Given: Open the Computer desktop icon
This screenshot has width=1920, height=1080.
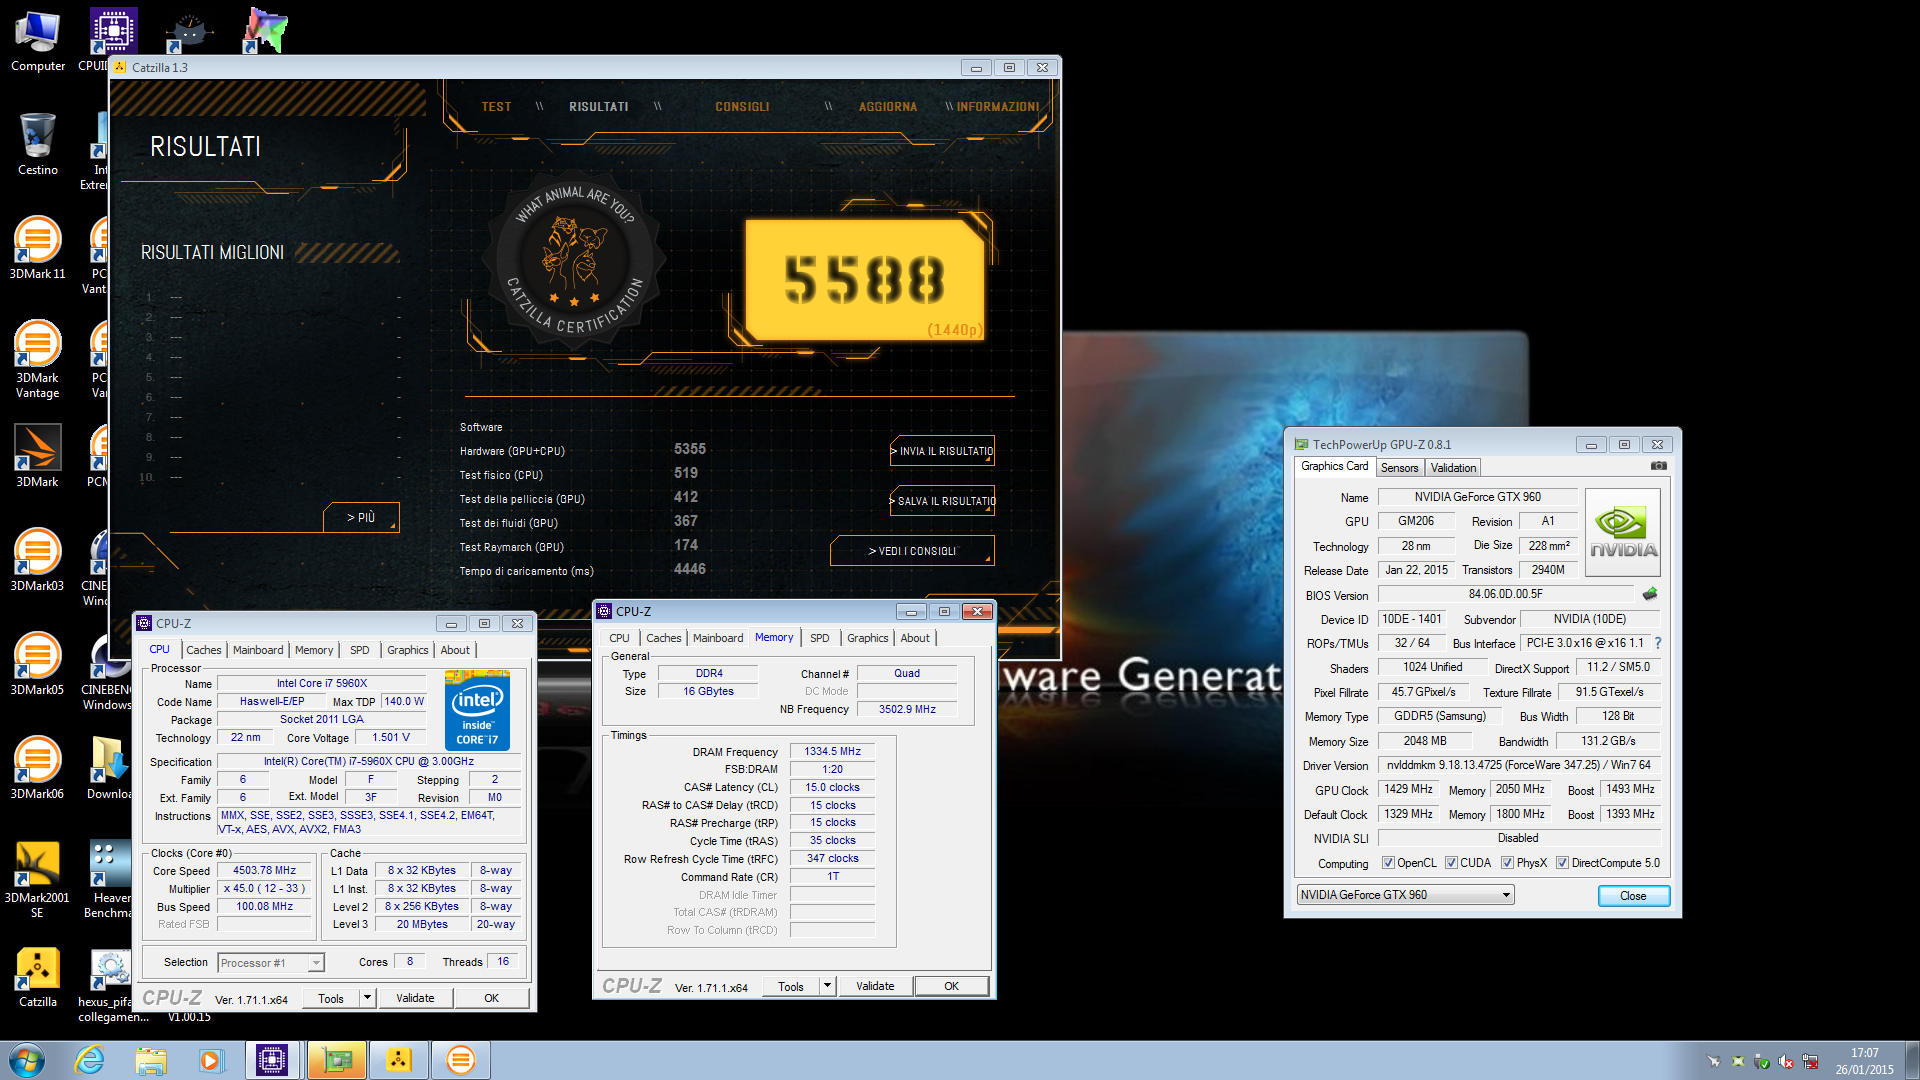Looking at the screenshot, I should (37, 42).
